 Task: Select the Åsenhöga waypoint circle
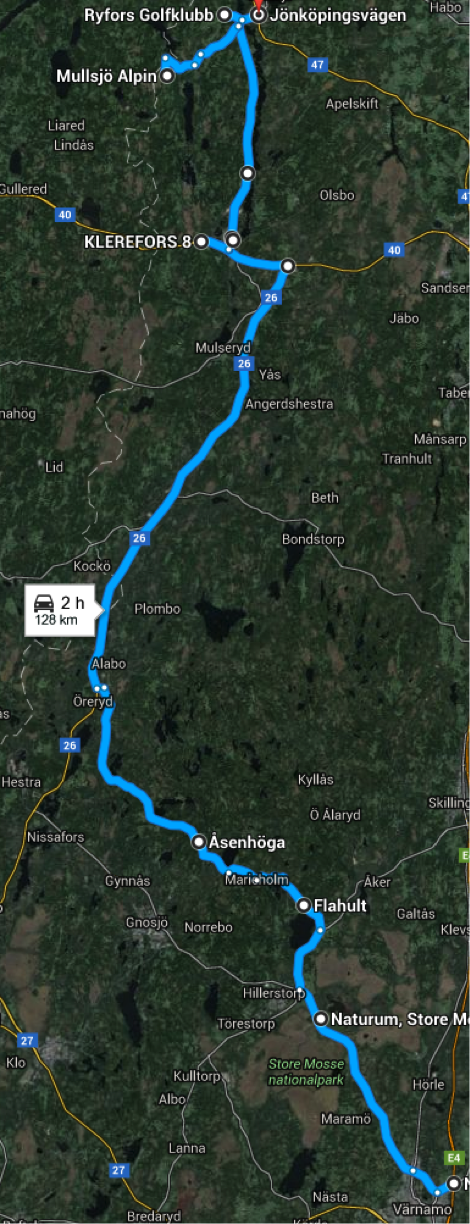click(x=199, y=842)
